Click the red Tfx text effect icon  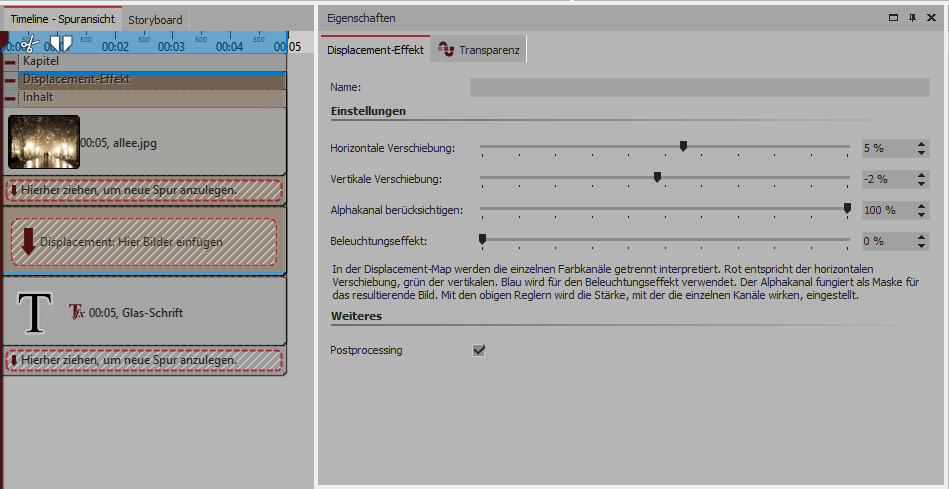click(x=74, y=312)
